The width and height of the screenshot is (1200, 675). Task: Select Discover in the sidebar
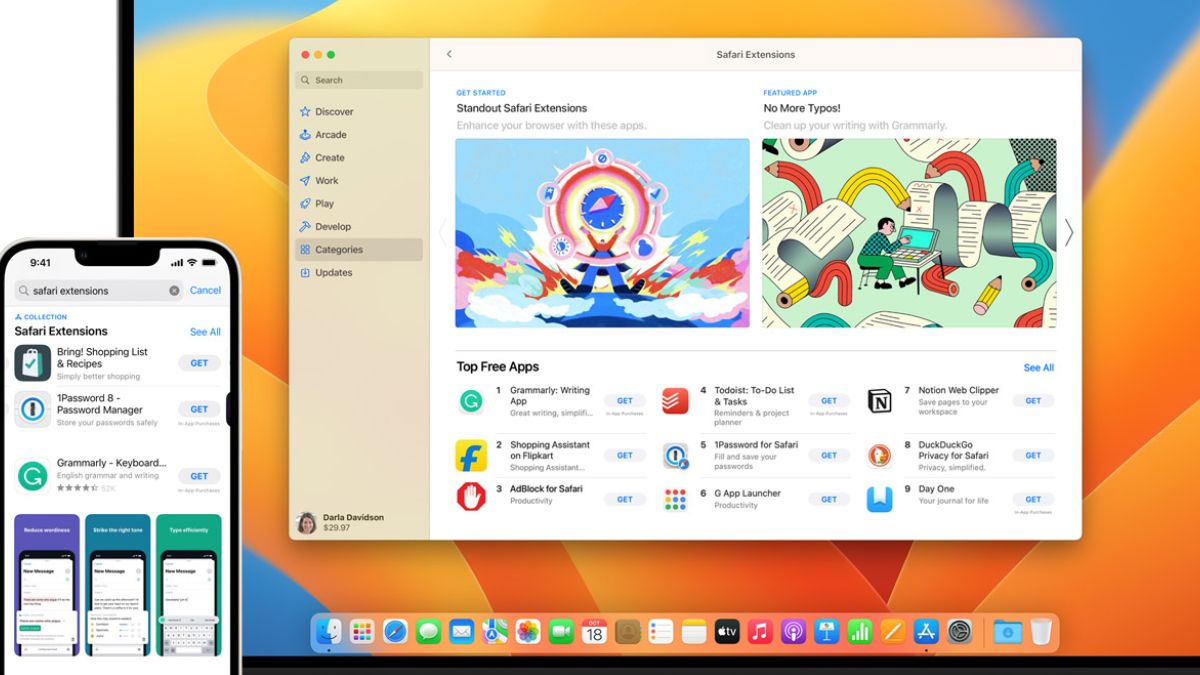coord(334,112)
